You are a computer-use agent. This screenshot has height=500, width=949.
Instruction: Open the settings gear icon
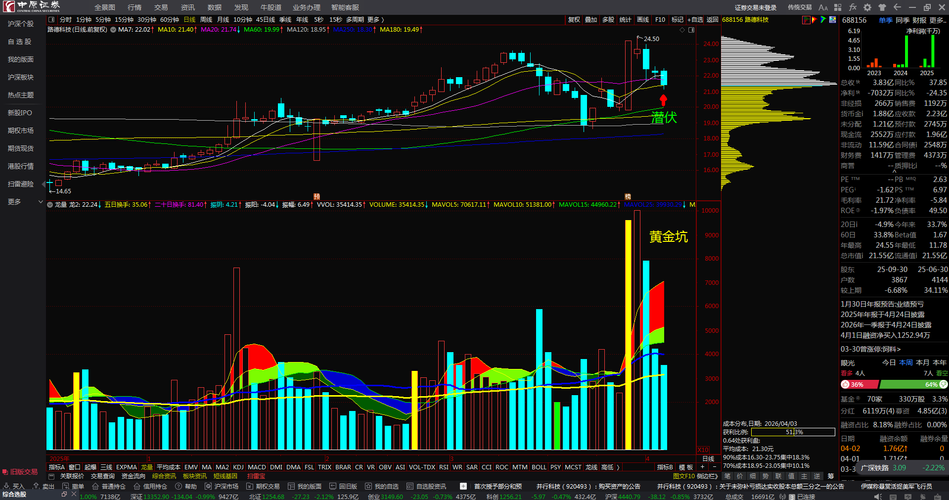pos(867,7)
